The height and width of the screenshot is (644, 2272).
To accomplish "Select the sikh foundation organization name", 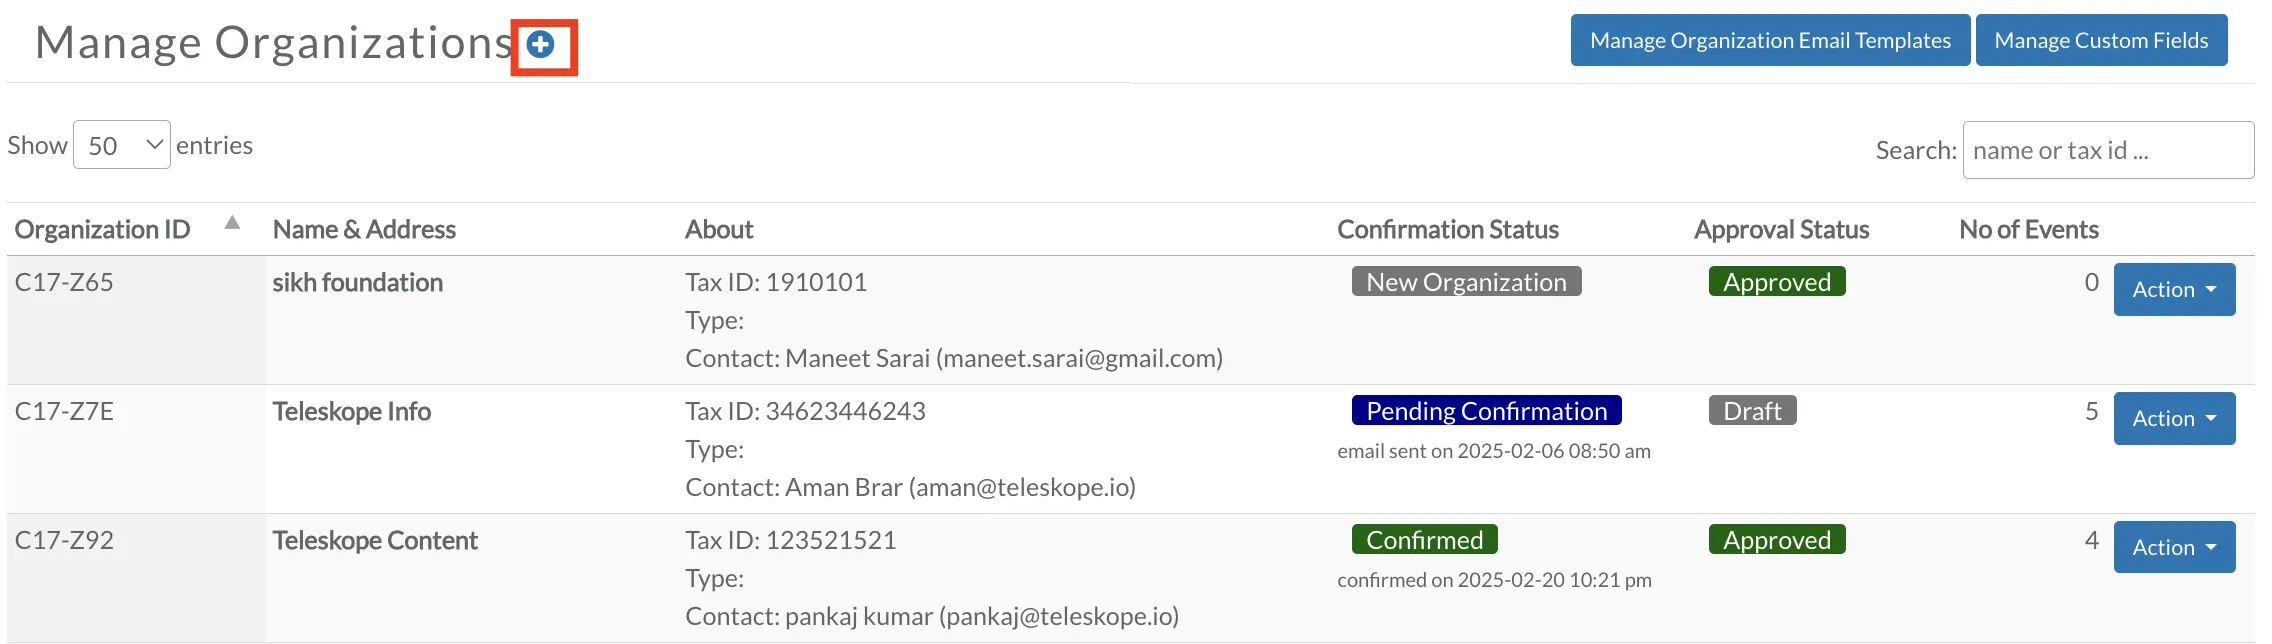I will point(357,282).
